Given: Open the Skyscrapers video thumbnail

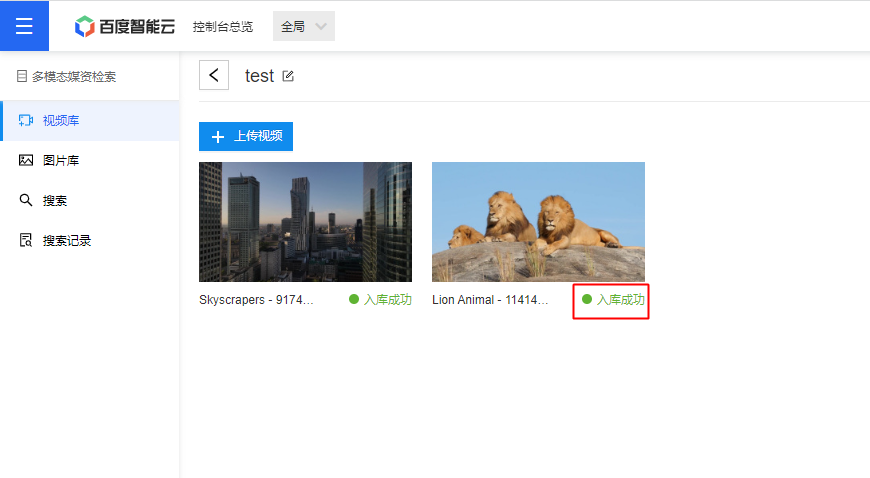Looking at the screenshot, I should 305,222.
